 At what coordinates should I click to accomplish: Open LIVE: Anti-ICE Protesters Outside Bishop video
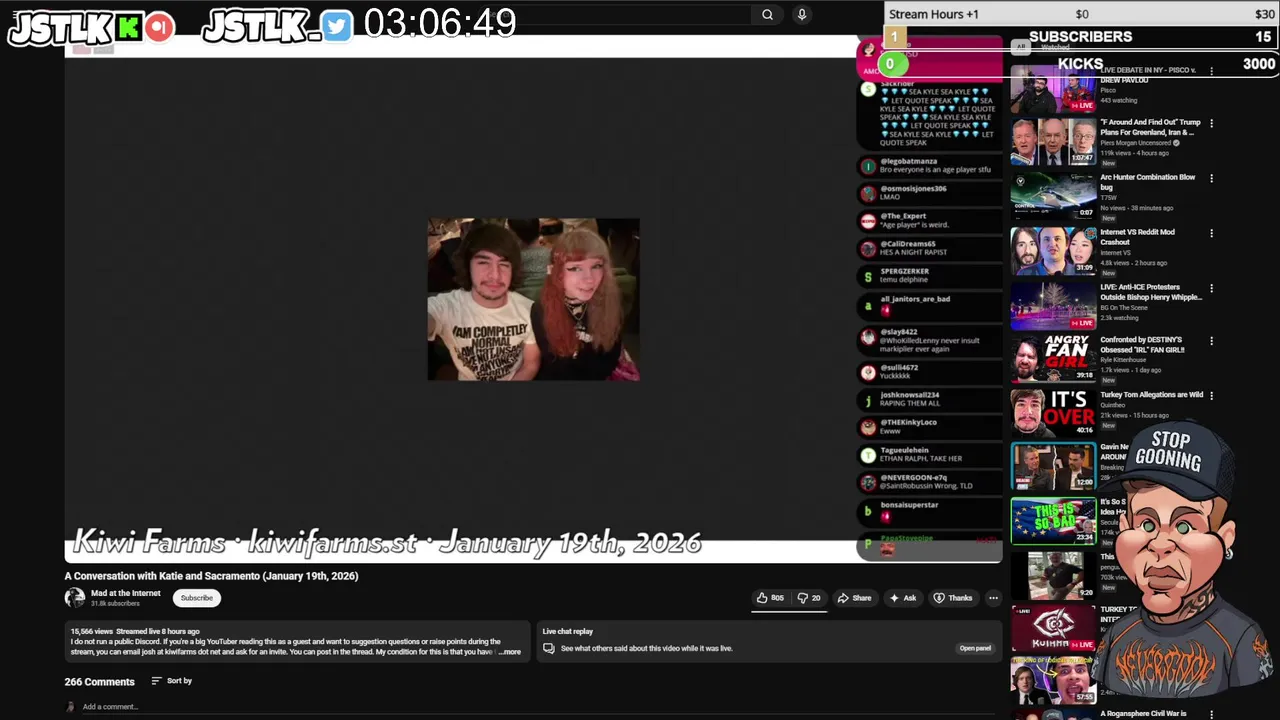coord(1151,292)
